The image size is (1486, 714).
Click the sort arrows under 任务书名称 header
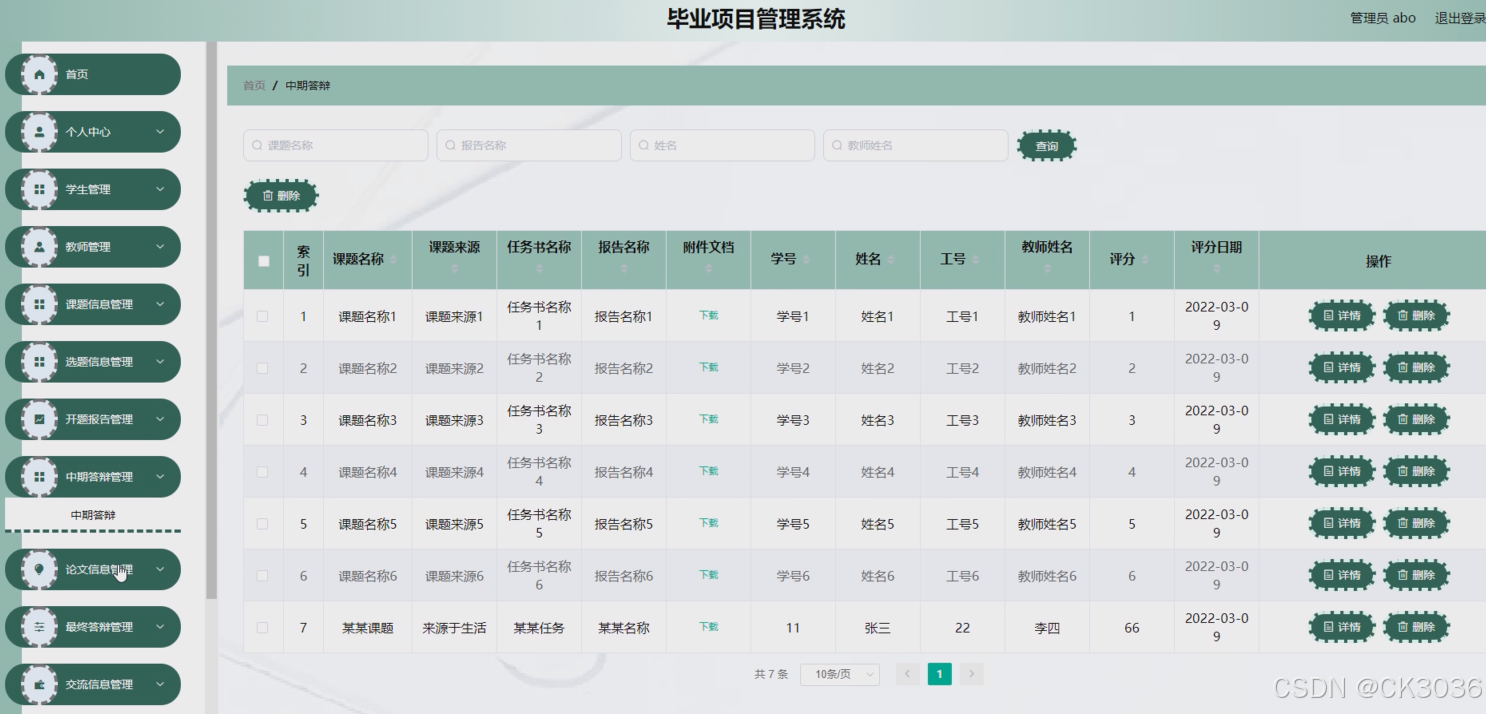539,268
